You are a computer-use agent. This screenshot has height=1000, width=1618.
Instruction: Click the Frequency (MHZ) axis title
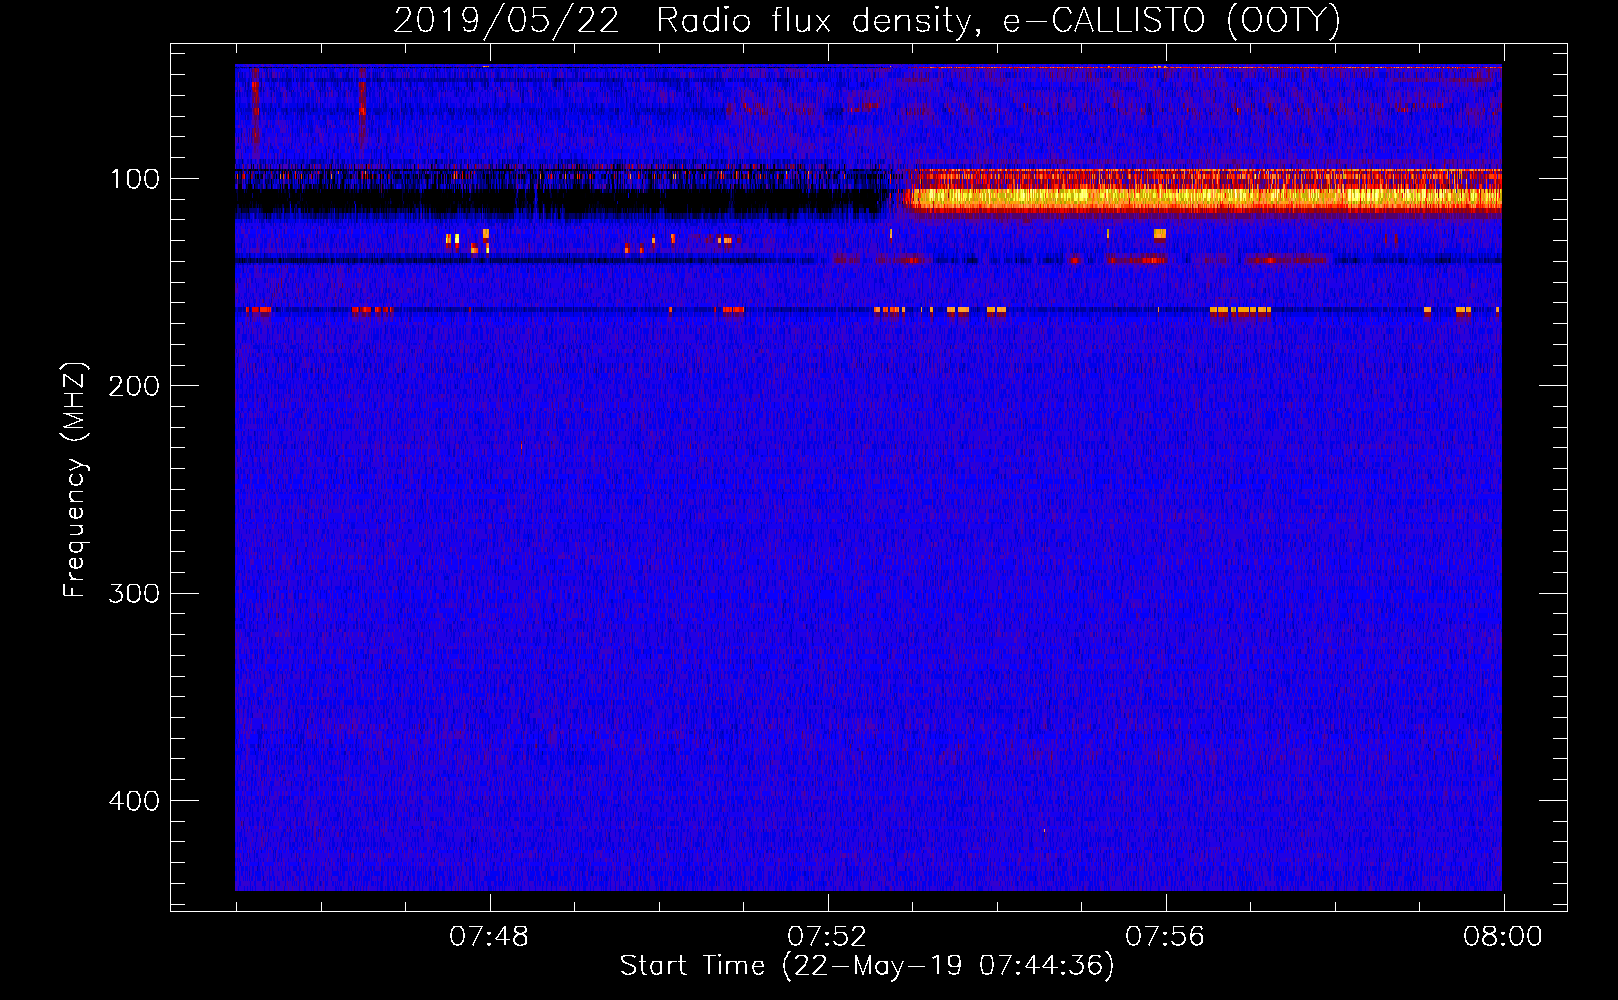75,480
